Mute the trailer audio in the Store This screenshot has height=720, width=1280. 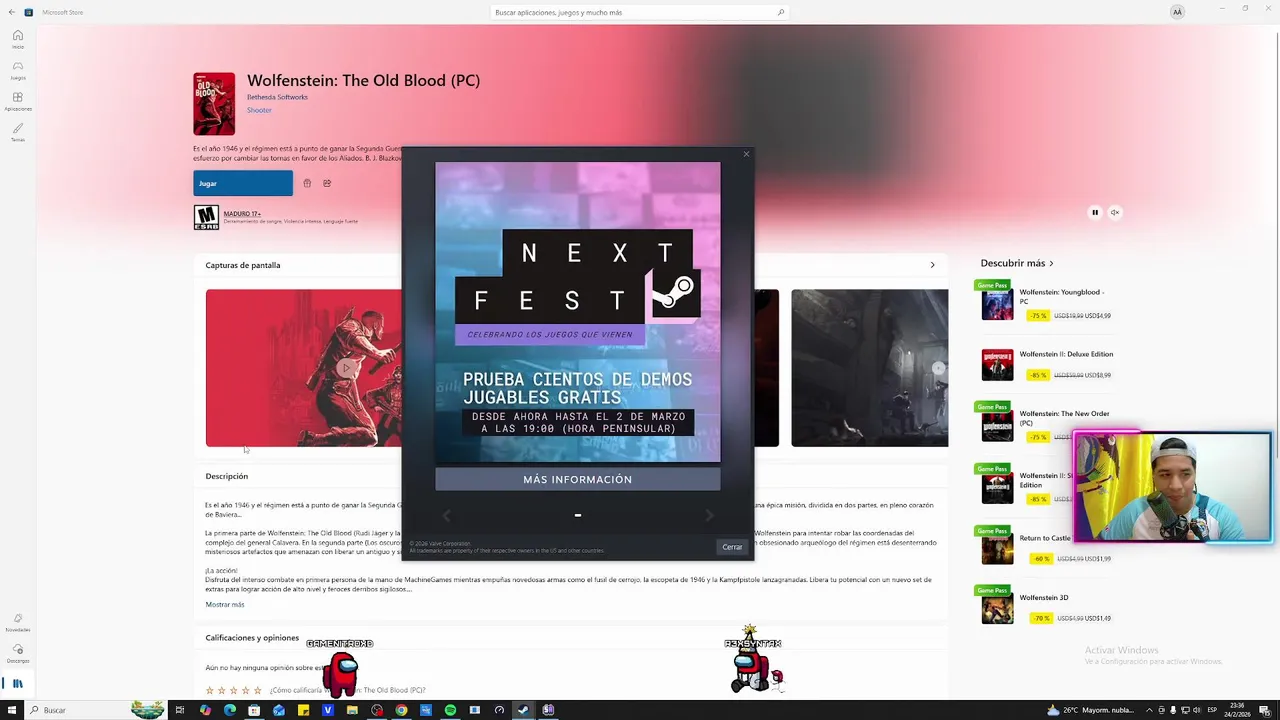(x=1115, y=212)
